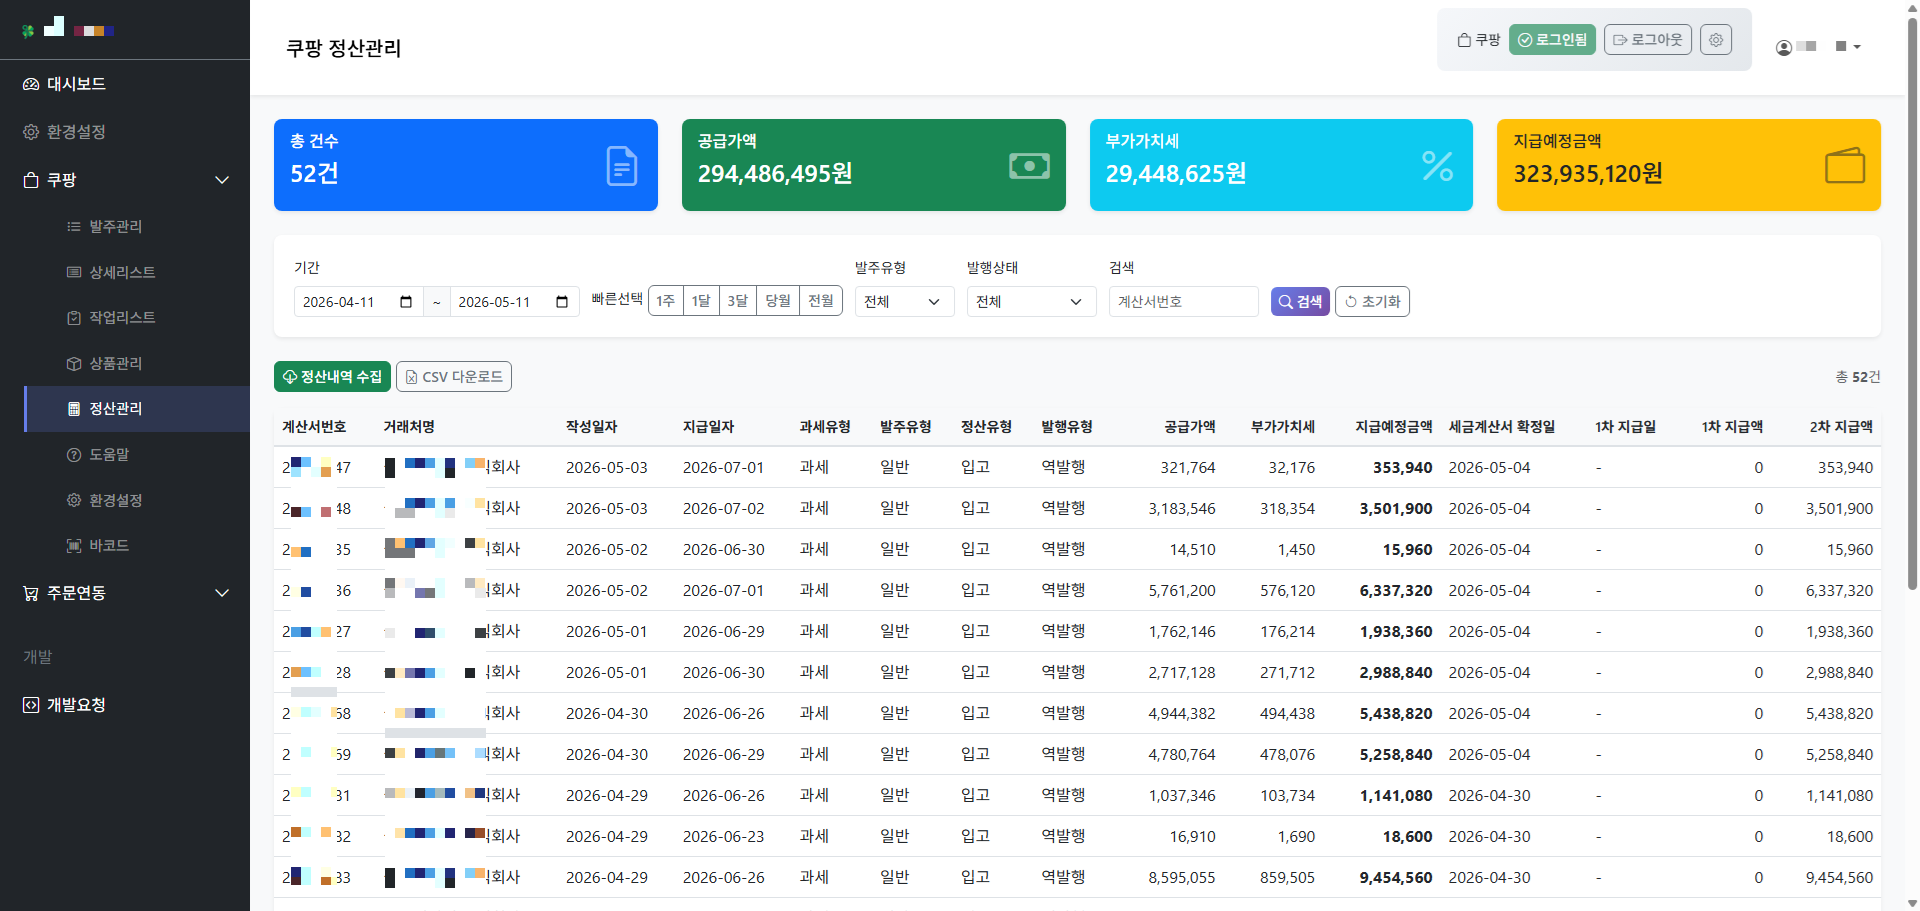Click the 부가가치세 percent icon
Screen dimensions: 1920x911
pyautogui.click(x=1437, y=166)
